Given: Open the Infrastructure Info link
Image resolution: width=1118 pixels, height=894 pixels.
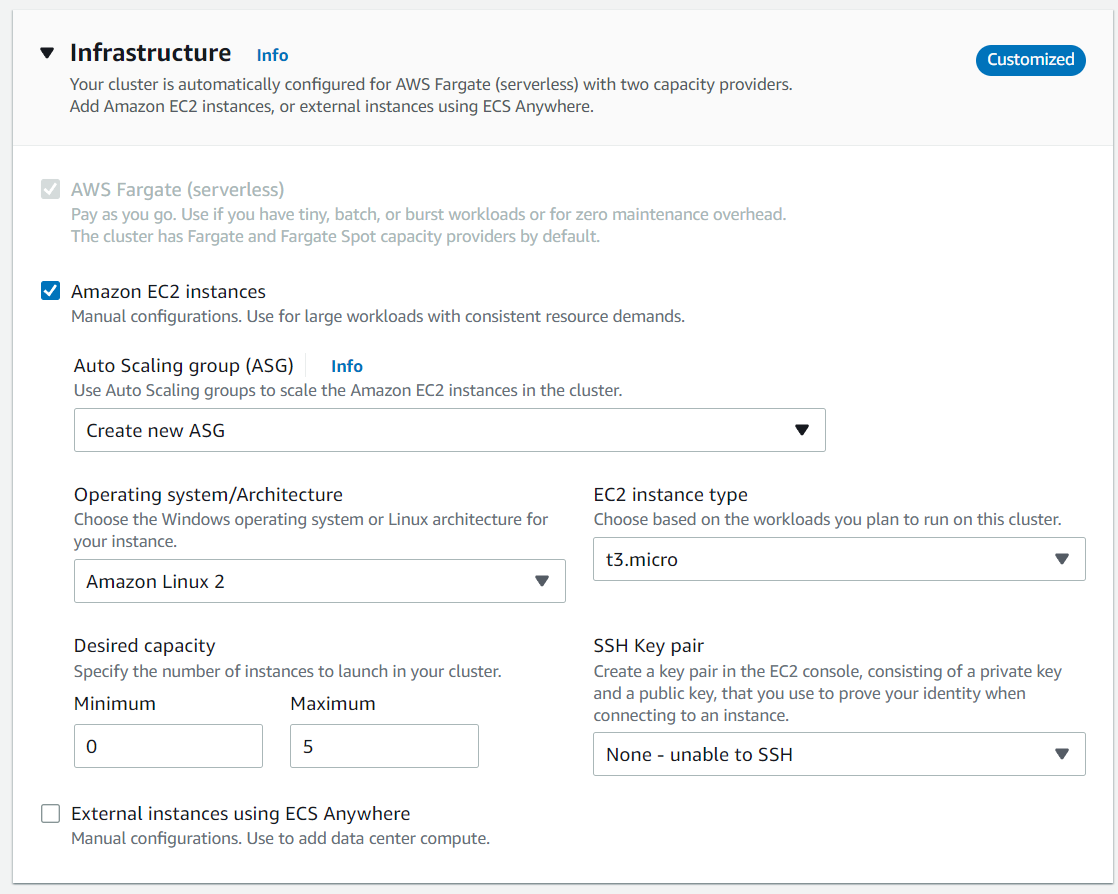Looking at the screenshot, I should (272, 55).
